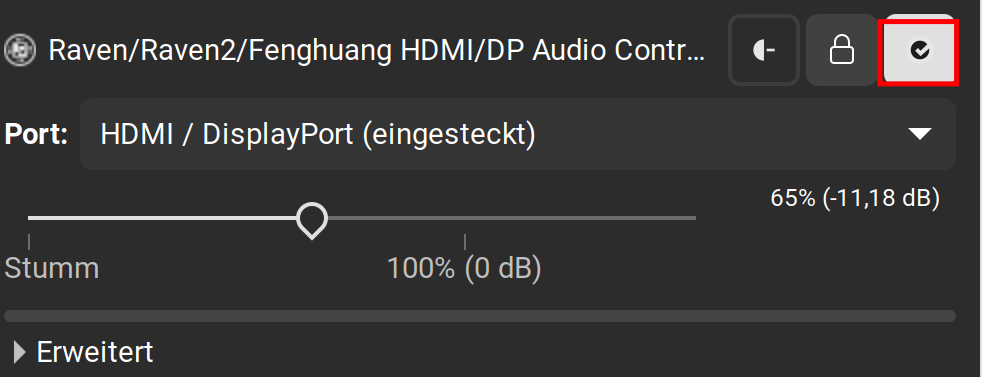Click the Erweitert label text
Viewport: 982px width, 377px height.
tap(95, 353)
